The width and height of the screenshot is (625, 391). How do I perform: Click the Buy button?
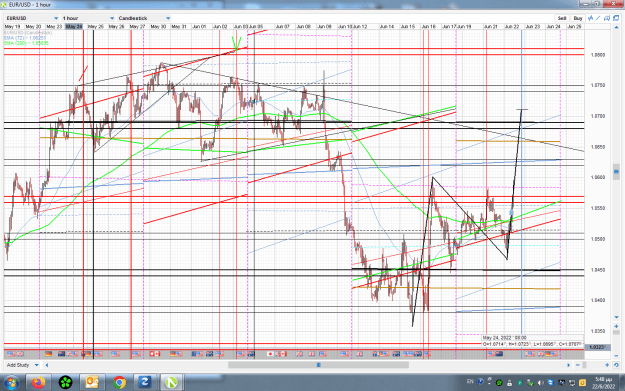tap(578, 18)
